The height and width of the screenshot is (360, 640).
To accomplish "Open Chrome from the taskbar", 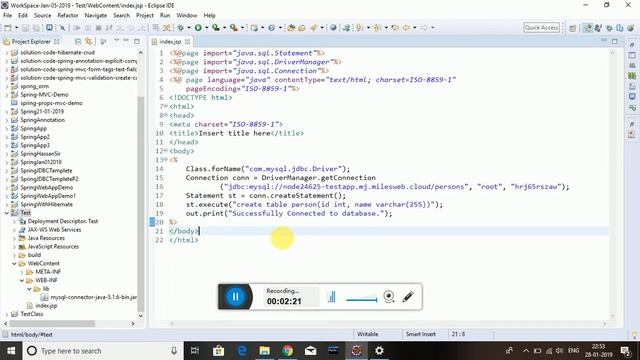I will click(x=288, y=351).
